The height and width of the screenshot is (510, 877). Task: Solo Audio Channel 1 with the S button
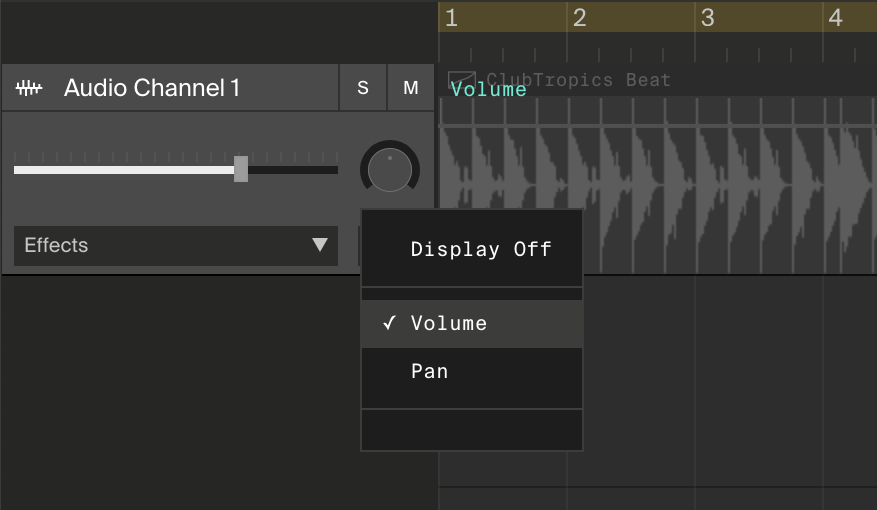tap(363, 87)
